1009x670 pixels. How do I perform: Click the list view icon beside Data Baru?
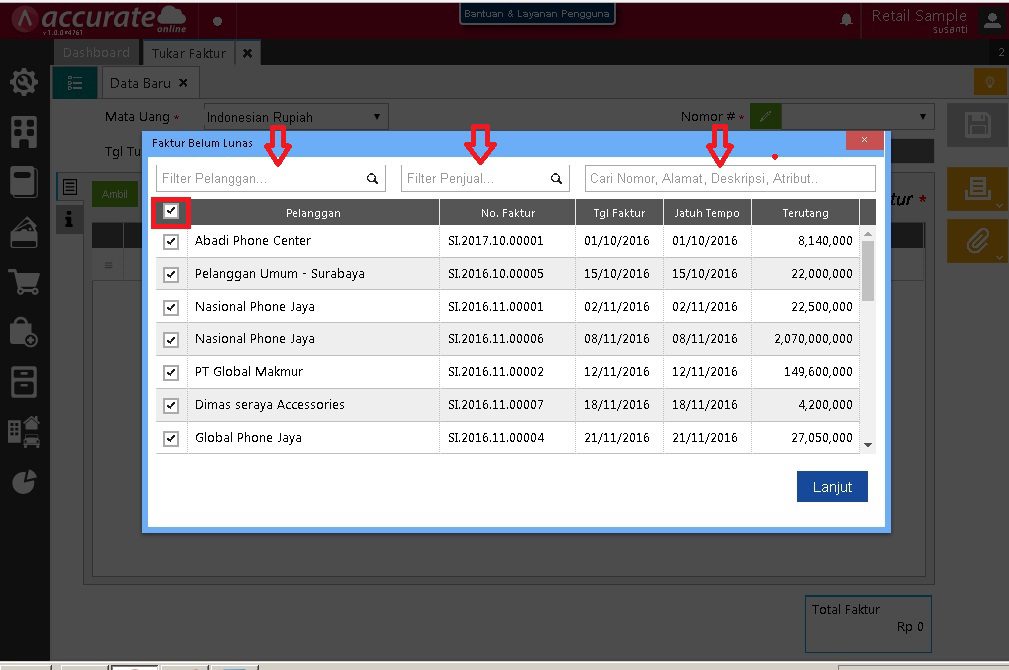[75, 83]
